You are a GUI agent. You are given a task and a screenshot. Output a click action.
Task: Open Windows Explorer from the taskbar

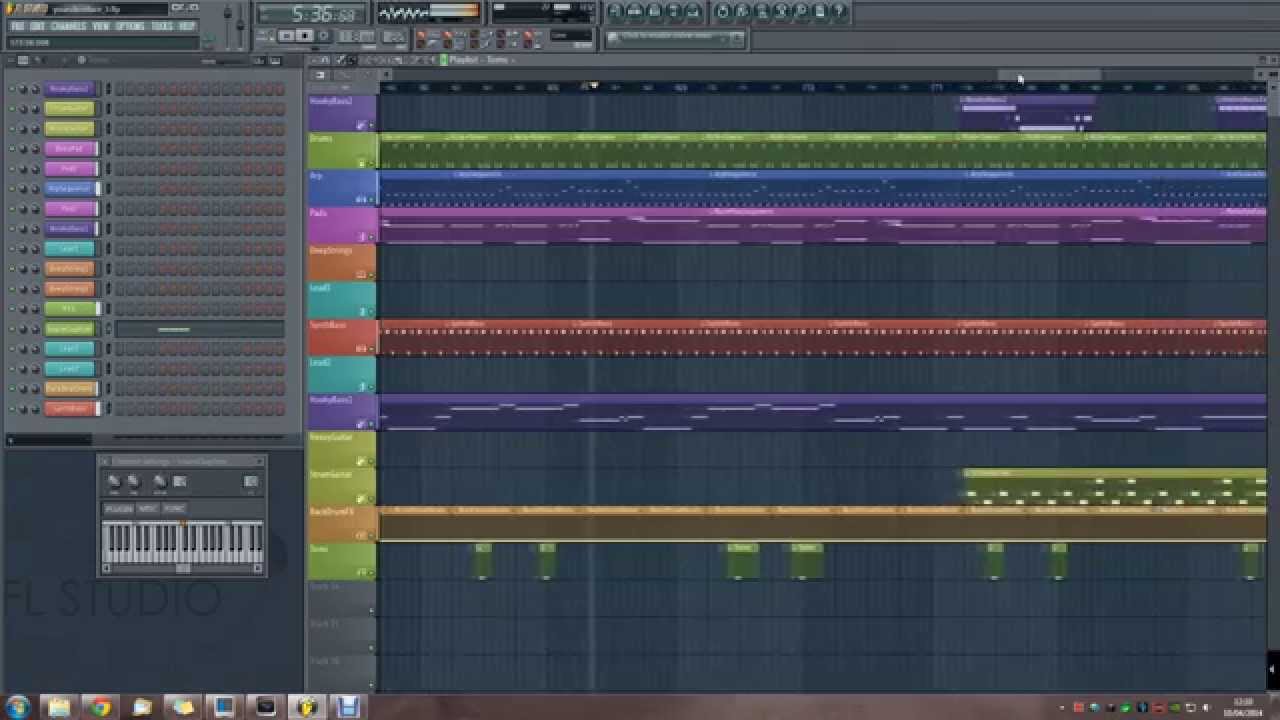pos(58,707)
